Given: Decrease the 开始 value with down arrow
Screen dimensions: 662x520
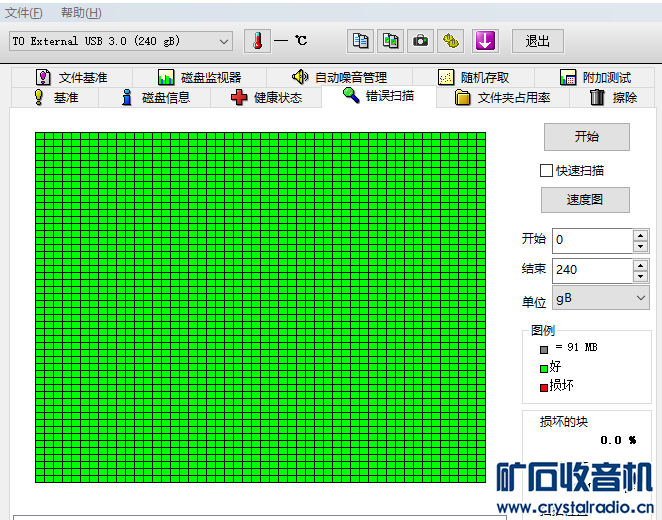Looking at the screenshot, I should [640, 246].
